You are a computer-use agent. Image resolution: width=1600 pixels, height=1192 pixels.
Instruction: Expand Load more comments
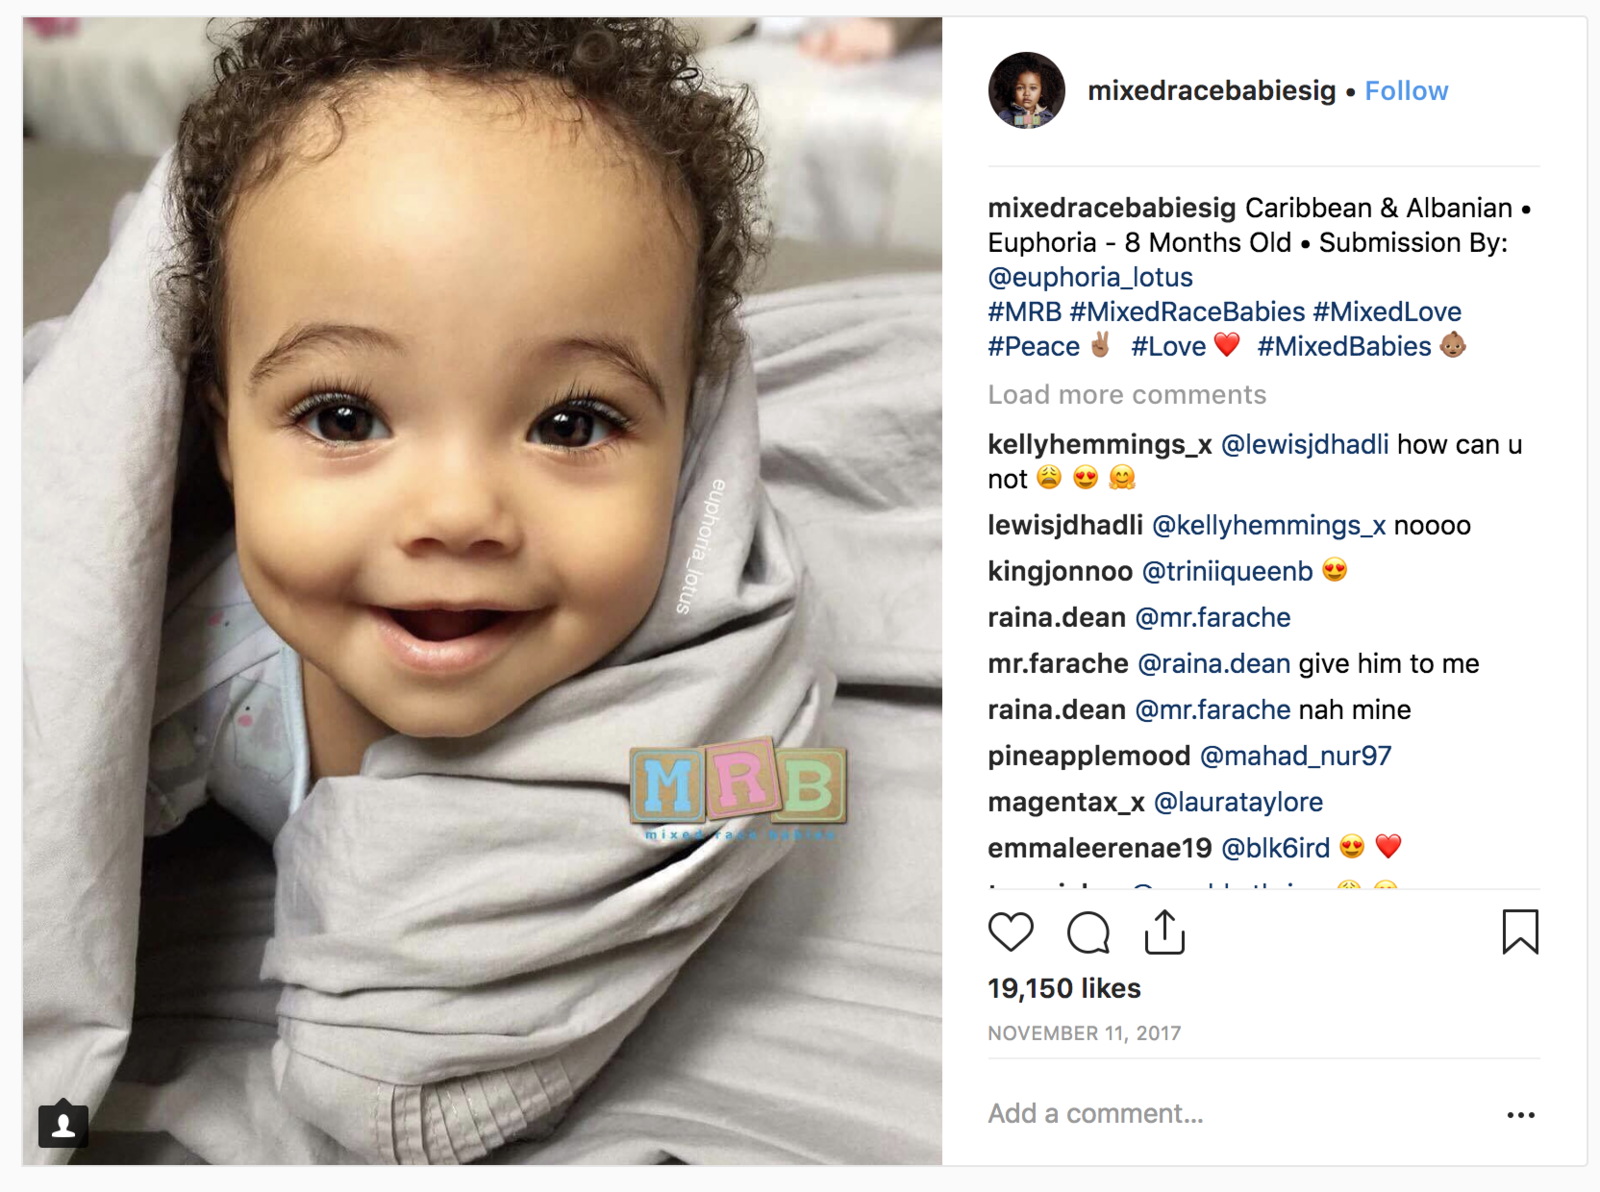pos(1127,395)
